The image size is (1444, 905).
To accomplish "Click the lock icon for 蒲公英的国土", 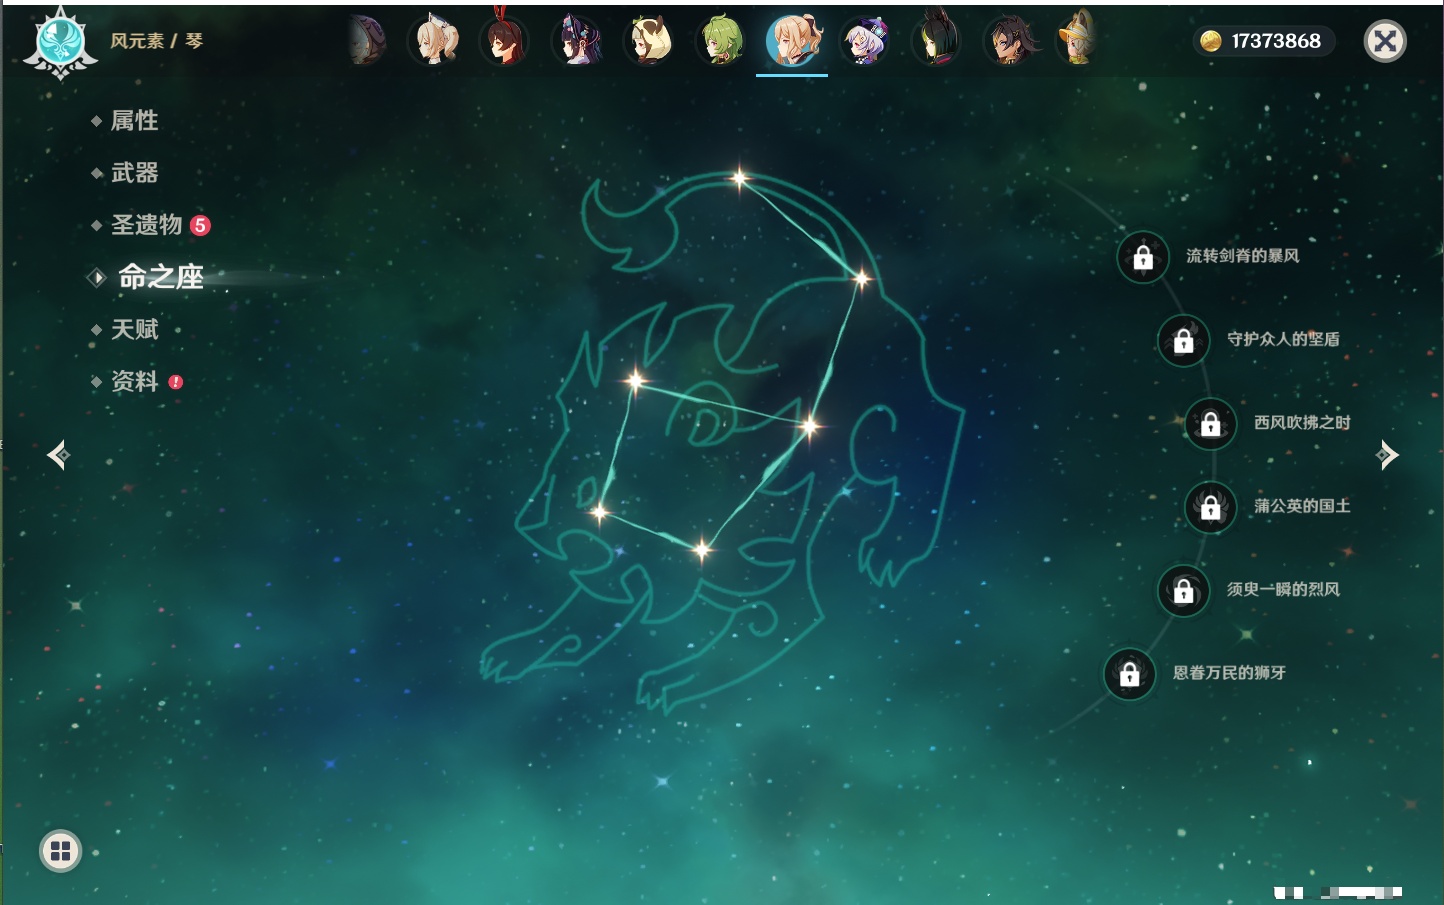I will [x=1211, y=508].
